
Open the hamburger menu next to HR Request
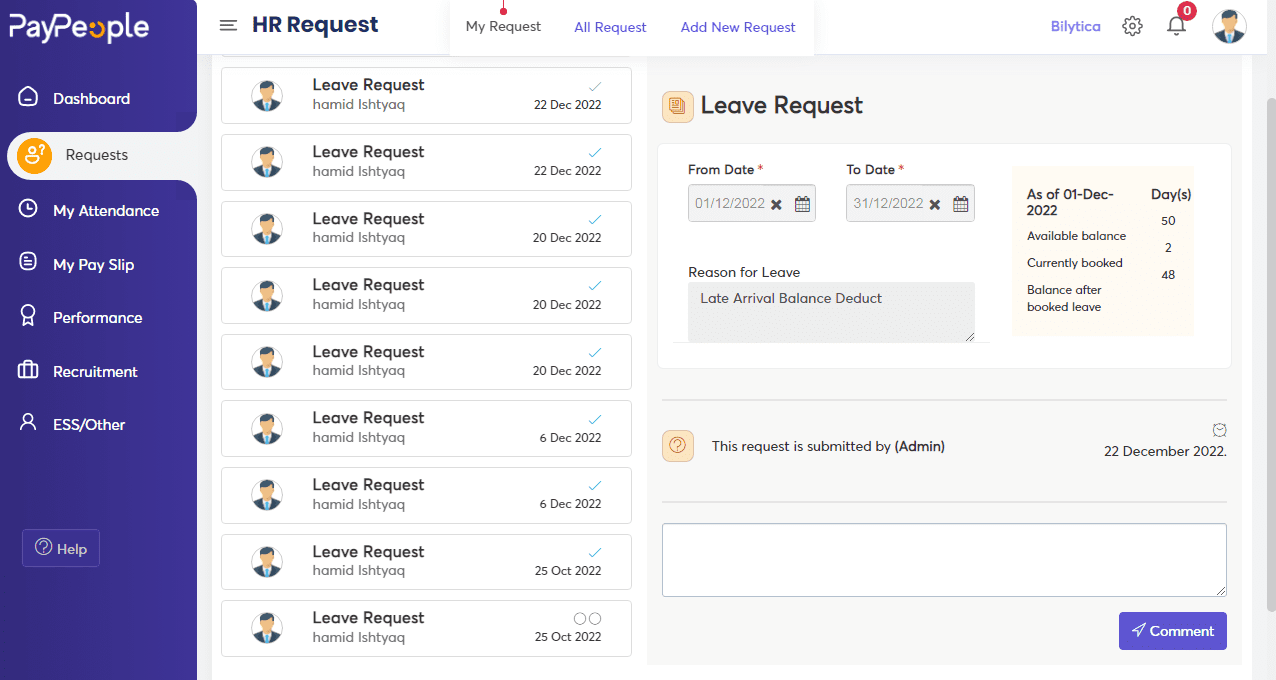click(228, 26)
